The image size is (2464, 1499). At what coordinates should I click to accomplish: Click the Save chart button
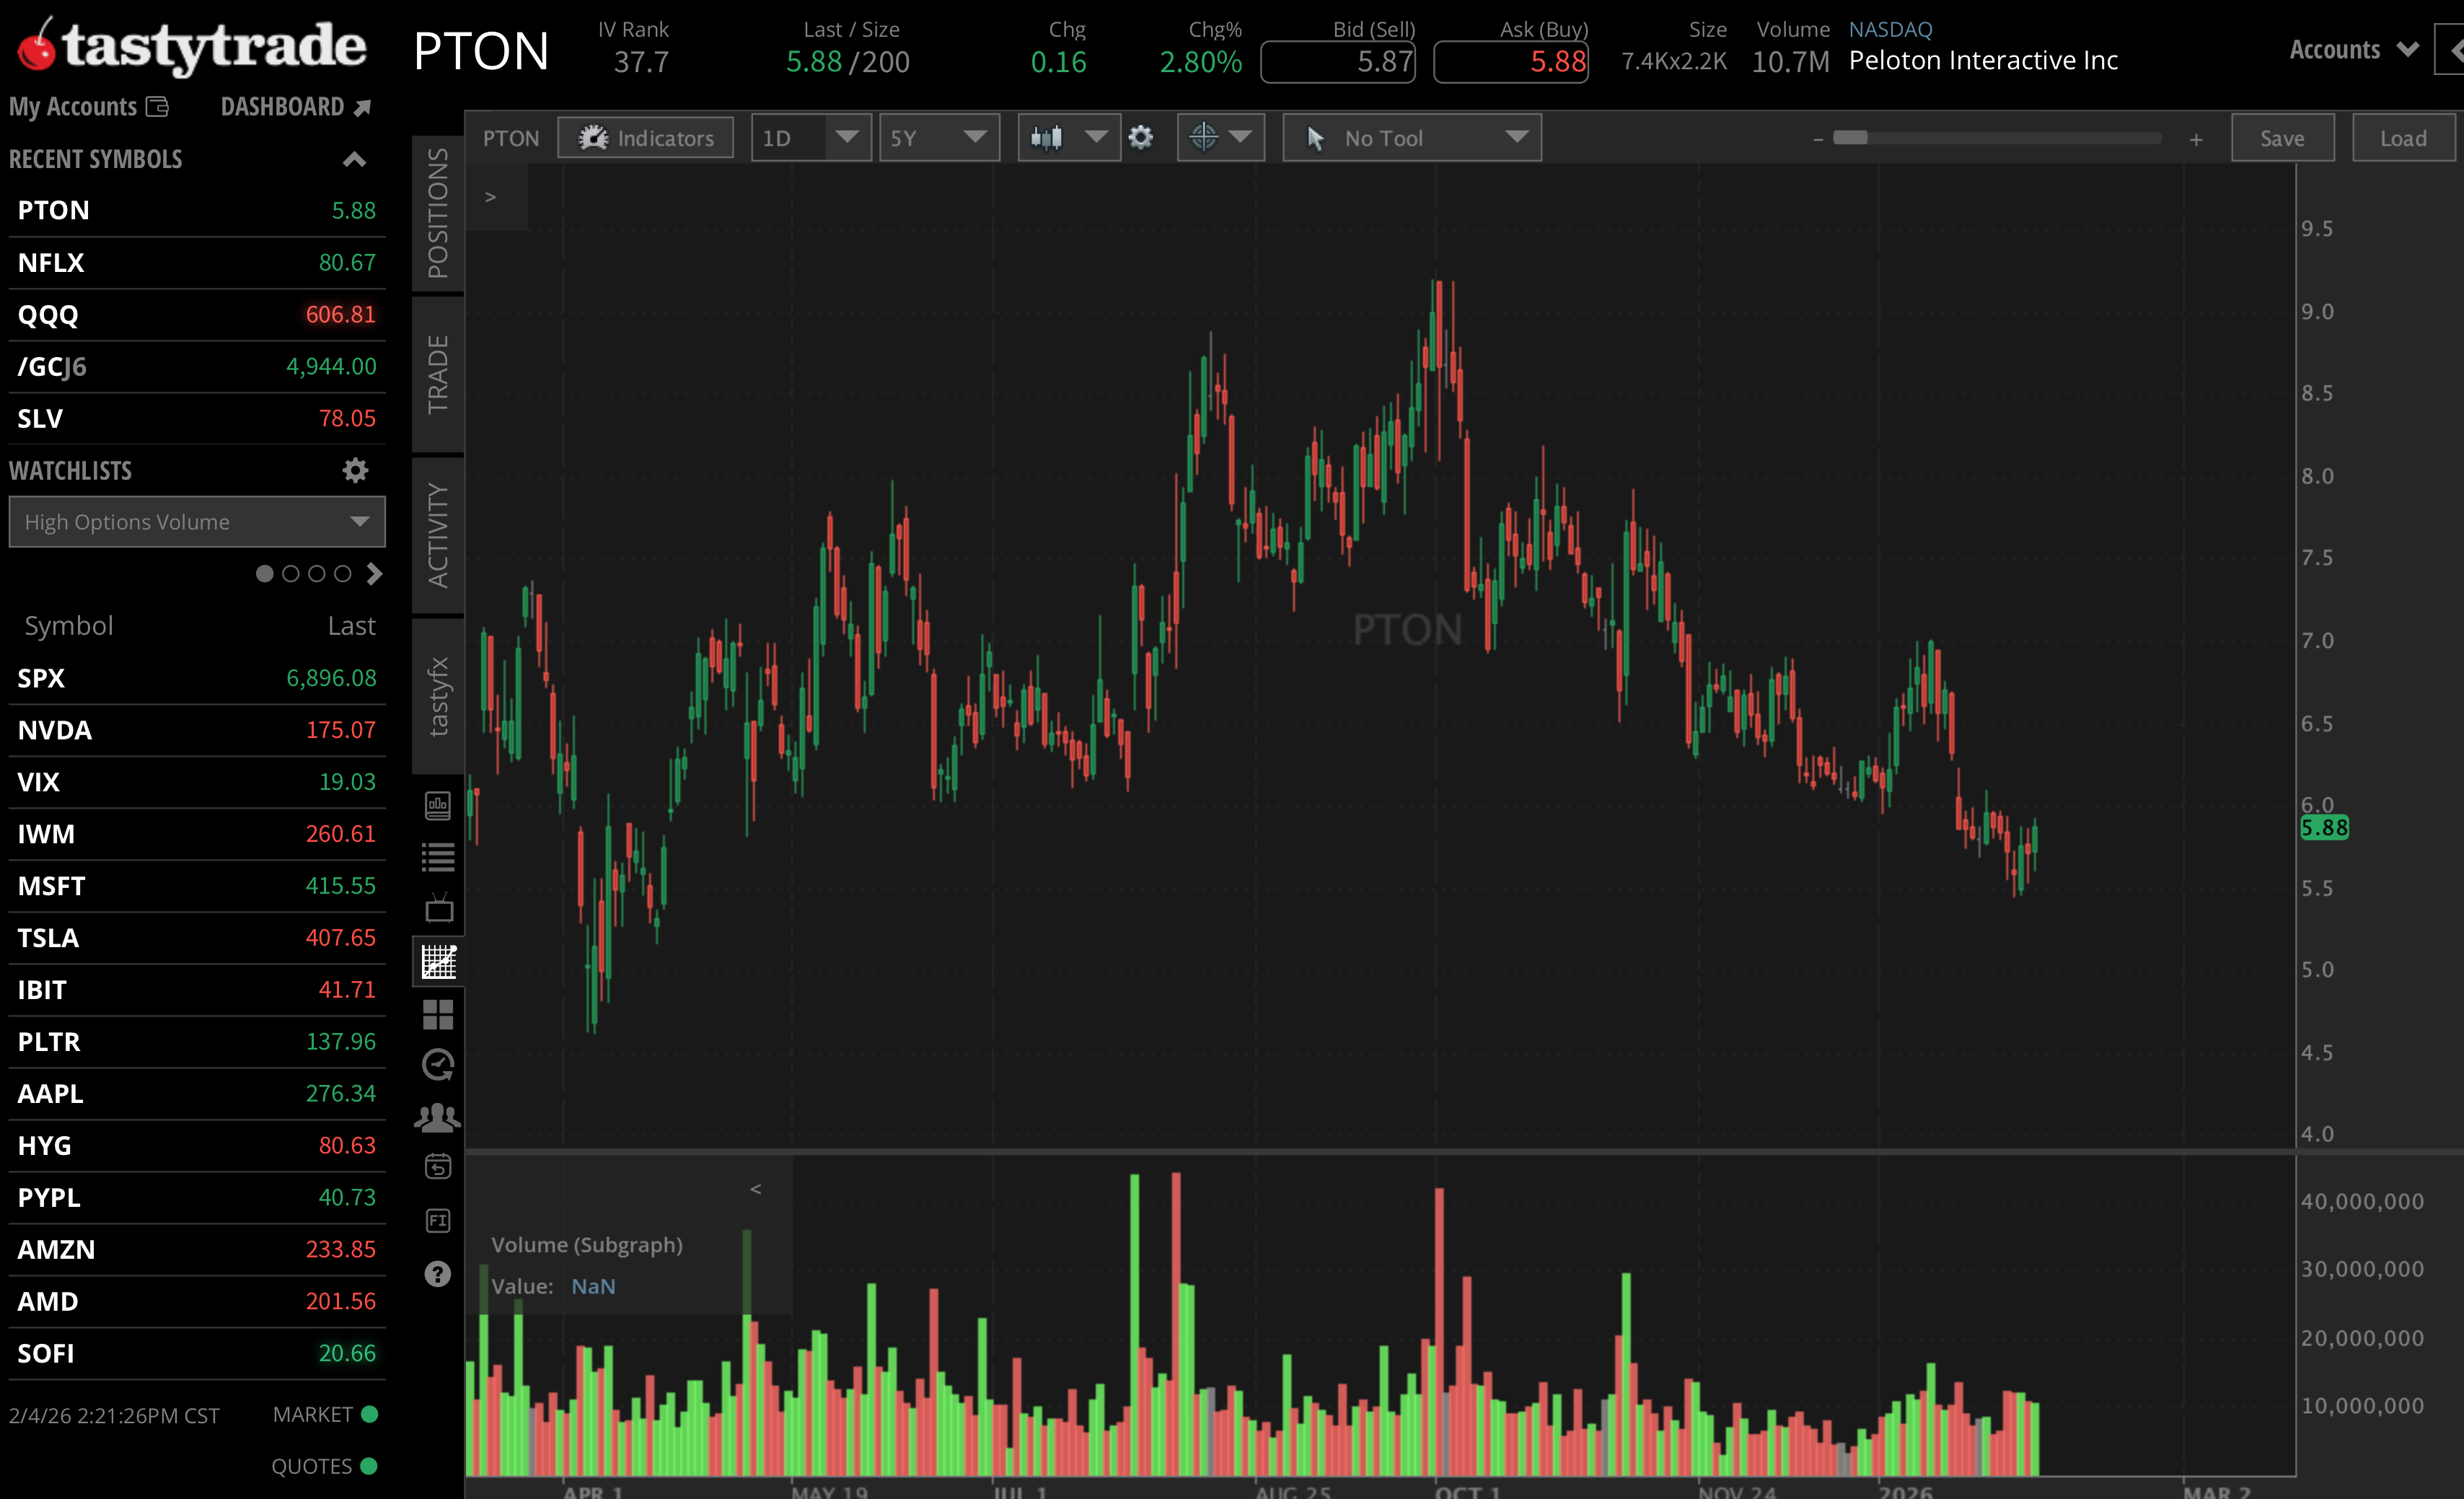click(2283, 137)
